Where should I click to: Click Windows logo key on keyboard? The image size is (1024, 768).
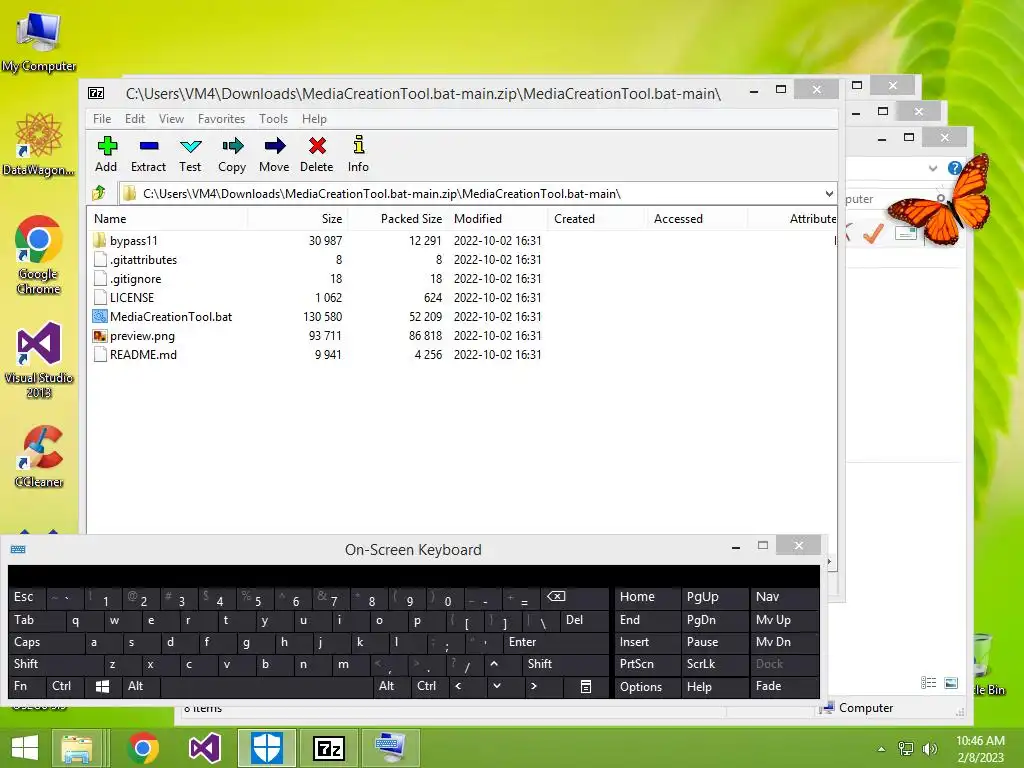(x=103, y=686)
